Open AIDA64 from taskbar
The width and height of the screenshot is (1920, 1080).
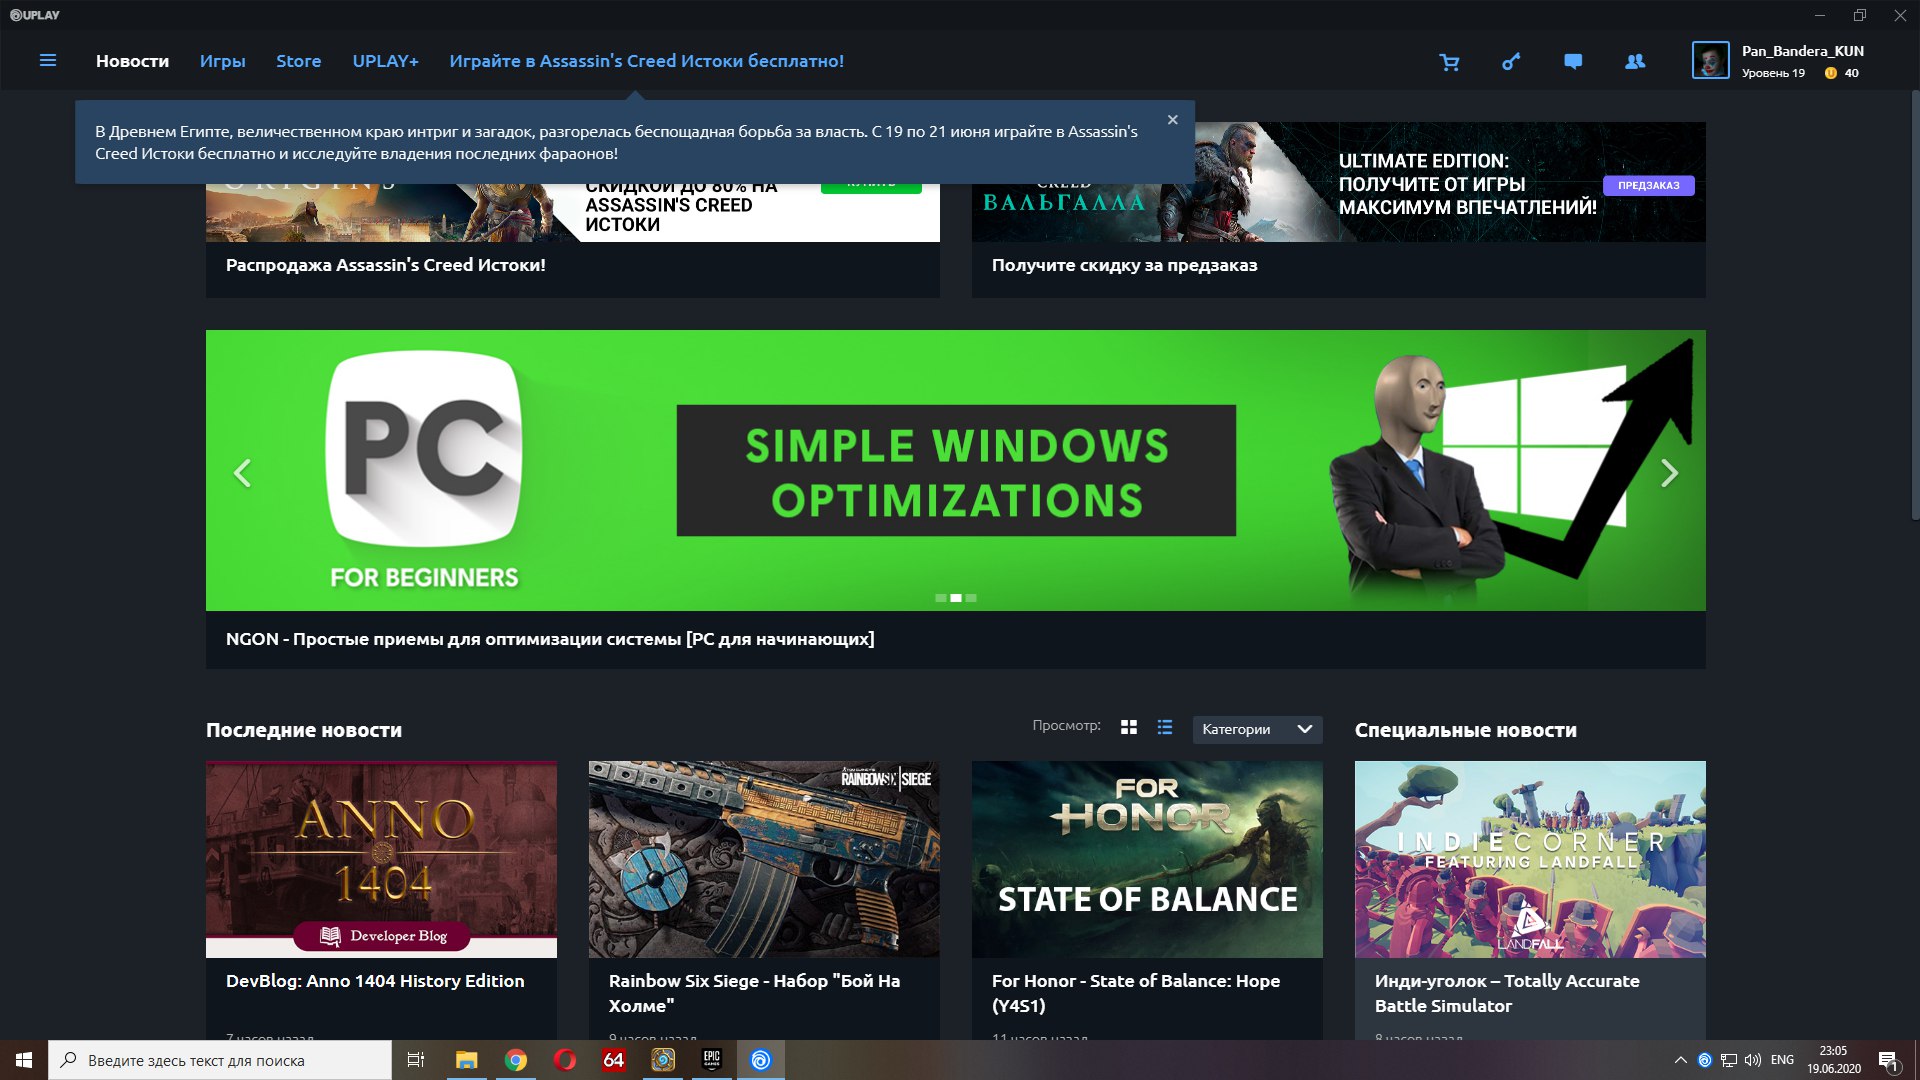(613, 1060)
